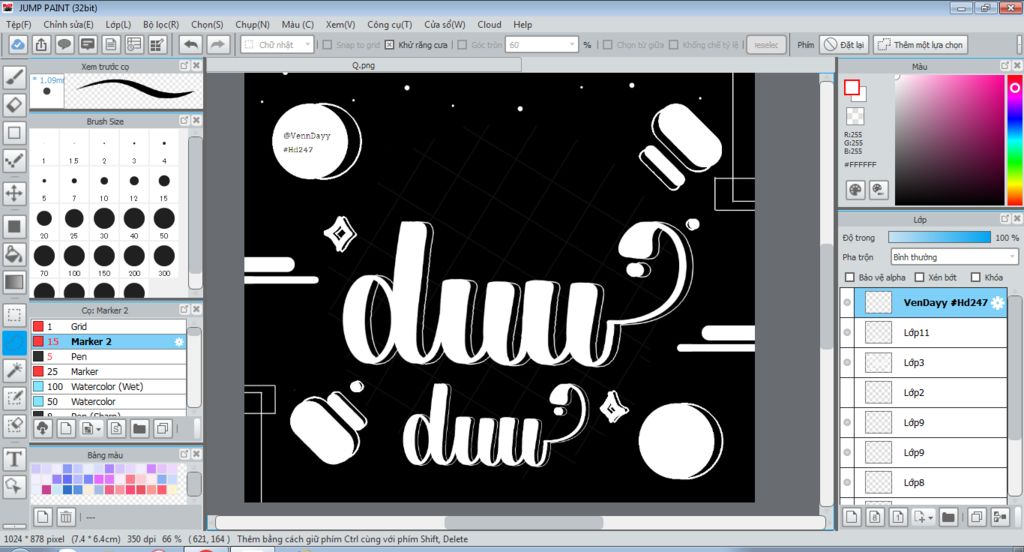Add a new 1-bit layer
The height and width of the screenshot is (552, 1024).
coord(898,517)
